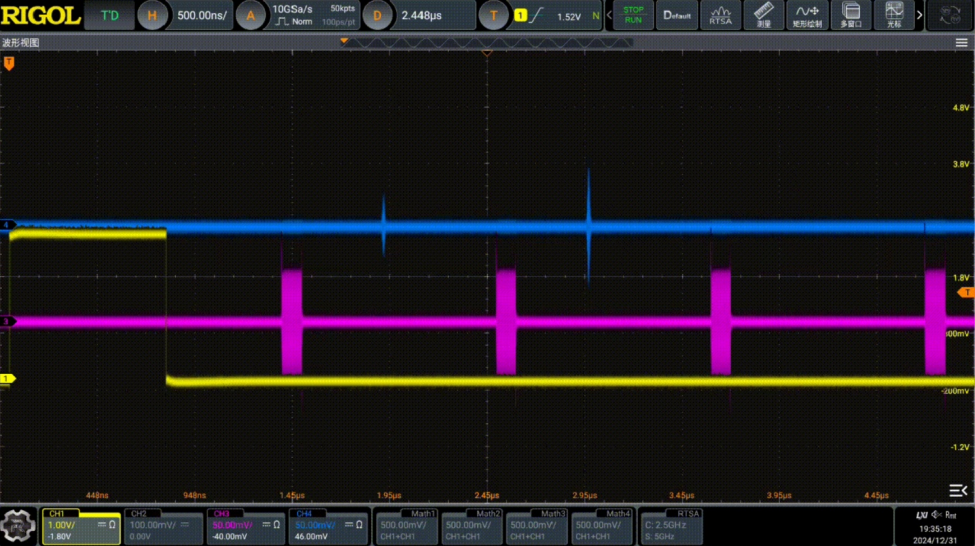Open acquisition menu via A icon
975x546 pixels.
click(x=251, y=16)
